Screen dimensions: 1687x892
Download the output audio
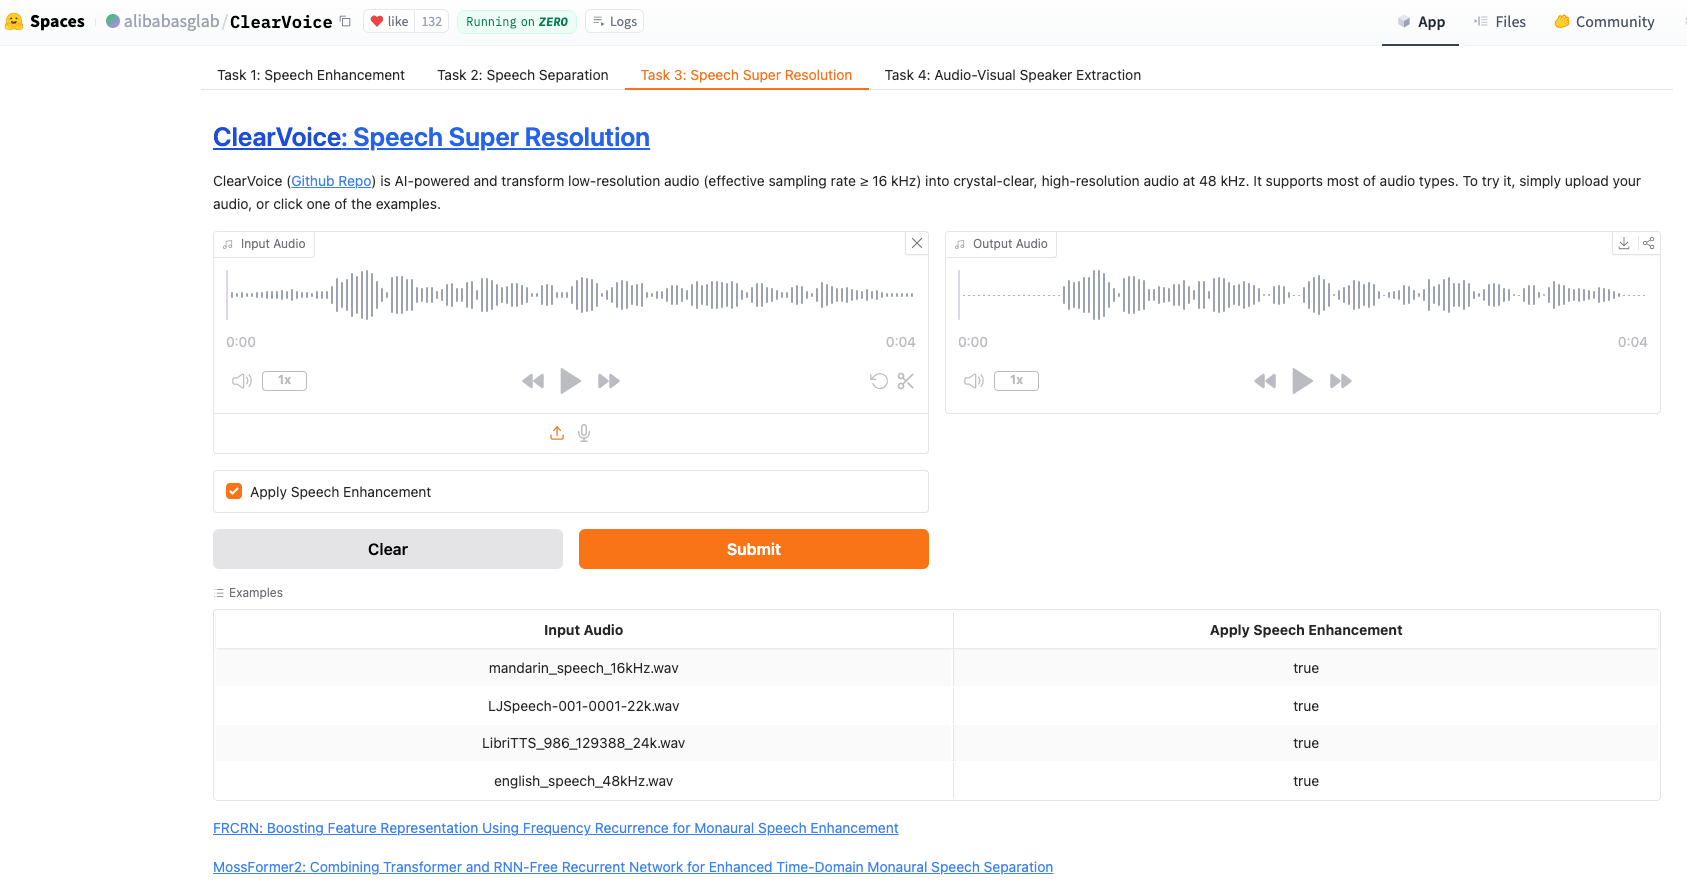coord(1624,244)
